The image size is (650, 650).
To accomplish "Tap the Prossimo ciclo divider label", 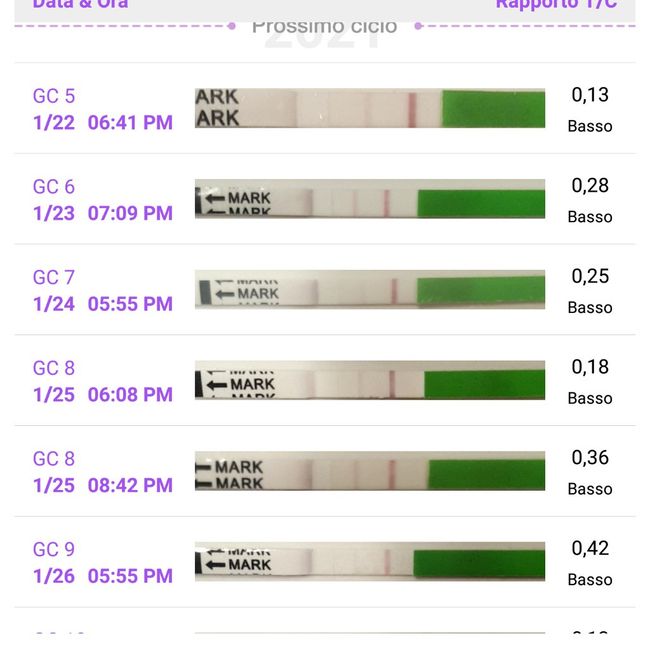I will 324,26.
